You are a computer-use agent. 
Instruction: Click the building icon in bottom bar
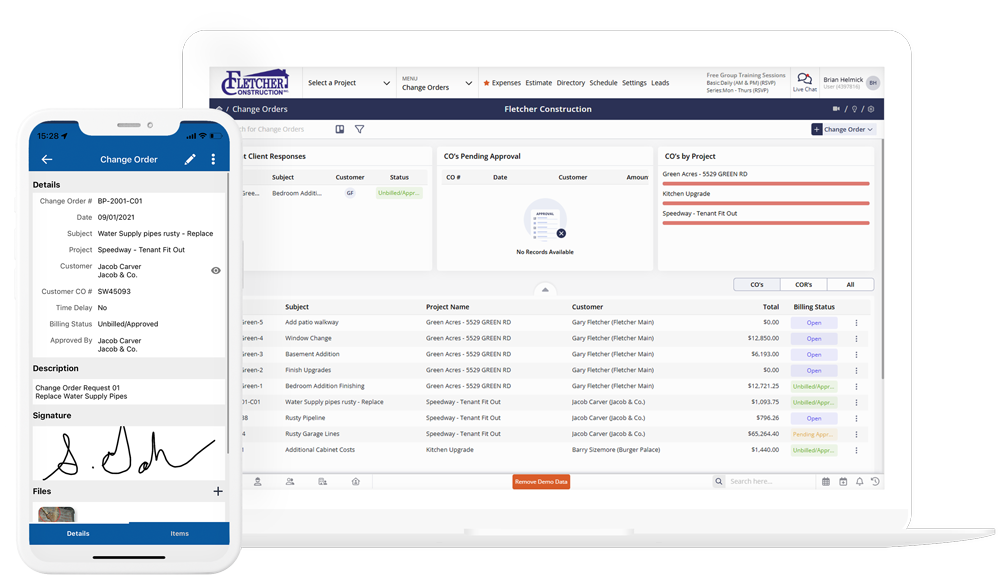click(x=323, y=482)
